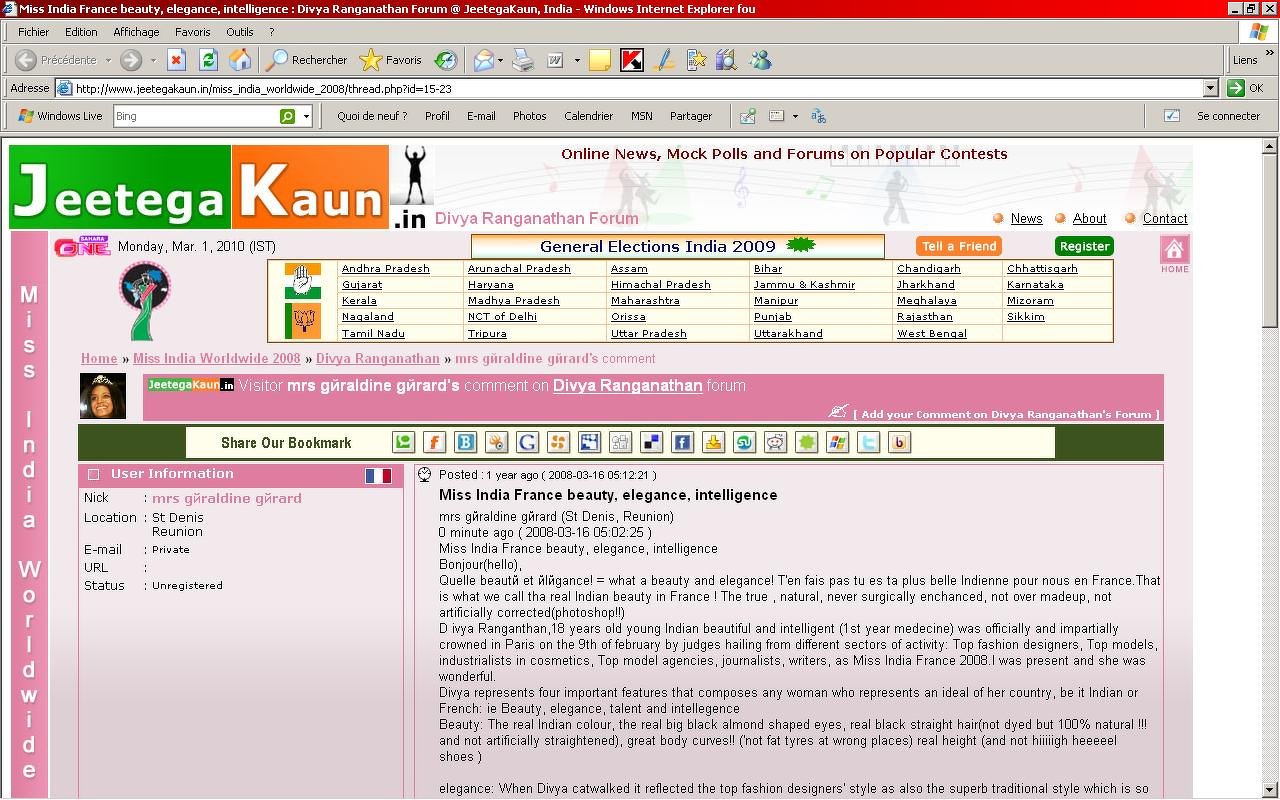Open Miss India Worldwide 2008 breadcrumb
The width and height of the screenshot is (1280, 800).
[216, 358]
